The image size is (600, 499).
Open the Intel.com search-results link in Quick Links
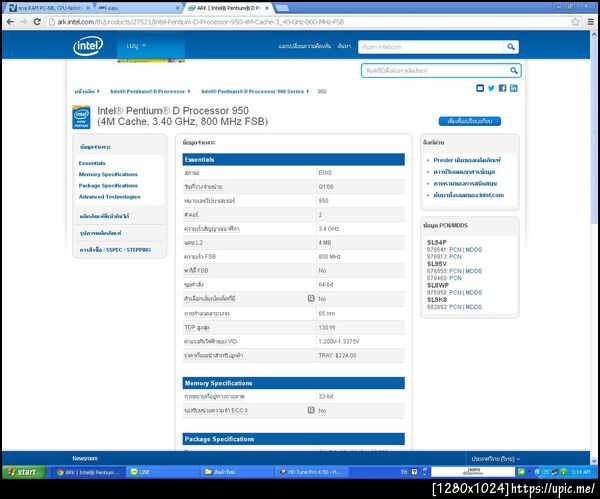click(x=468, y=195)
